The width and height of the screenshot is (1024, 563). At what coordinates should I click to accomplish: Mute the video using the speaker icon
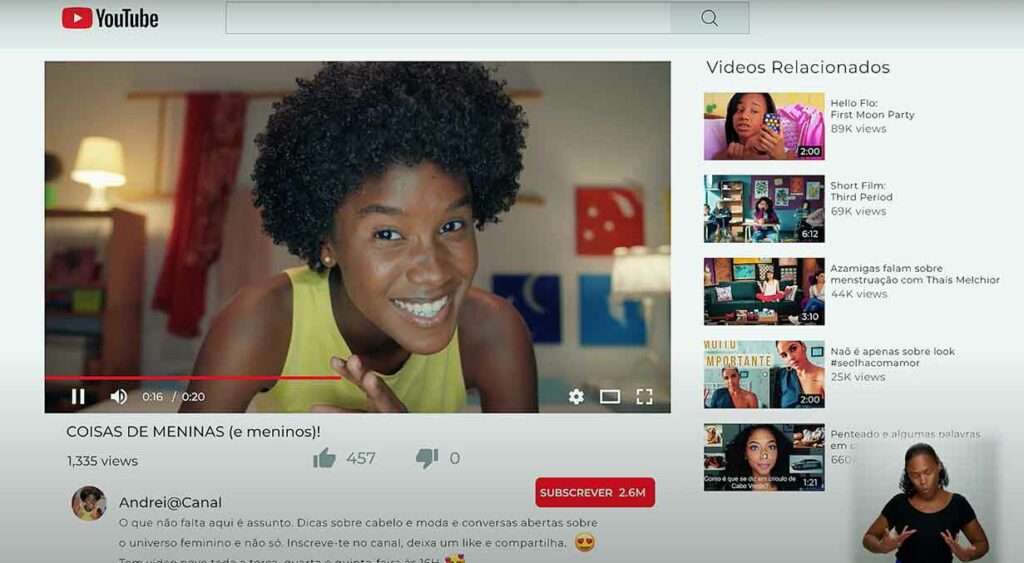pos(118,396)
